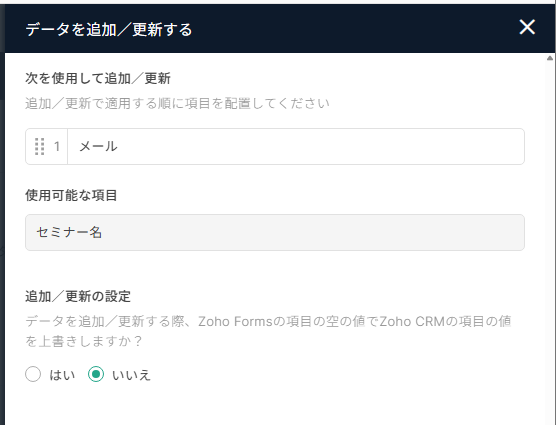Screen dimensions: 556x425
Task: Select the いいえ radio button
Action: [x=96, y=374]
